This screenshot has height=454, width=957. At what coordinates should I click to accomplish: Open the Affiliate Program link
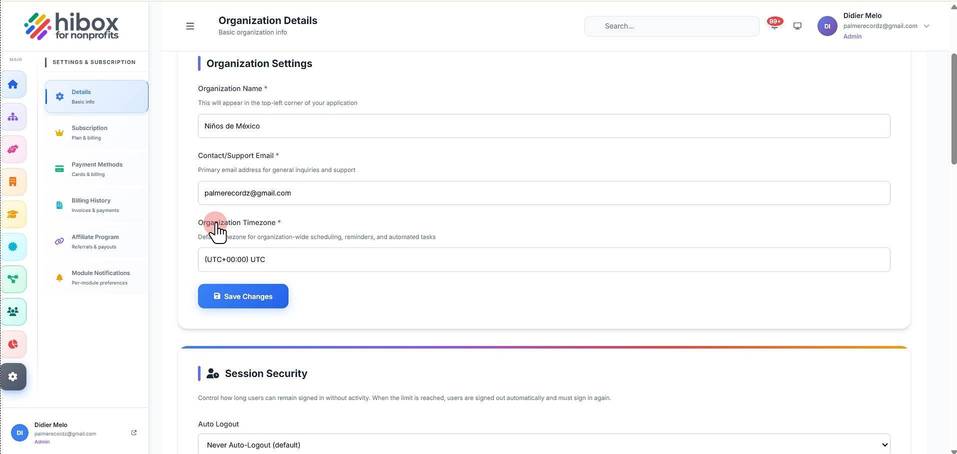tap(96, 241)
